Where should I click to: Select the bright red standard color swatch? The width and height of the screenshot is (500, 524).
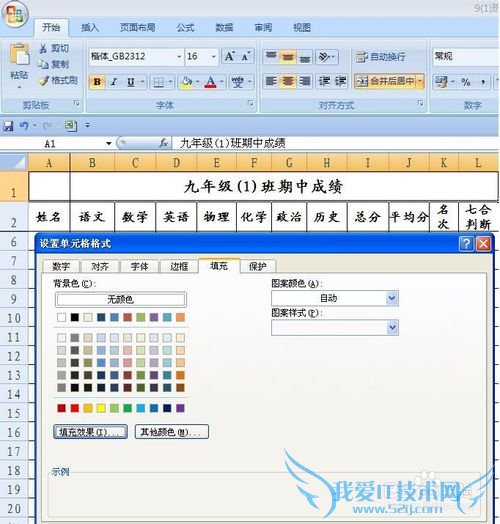click(75, 408)
